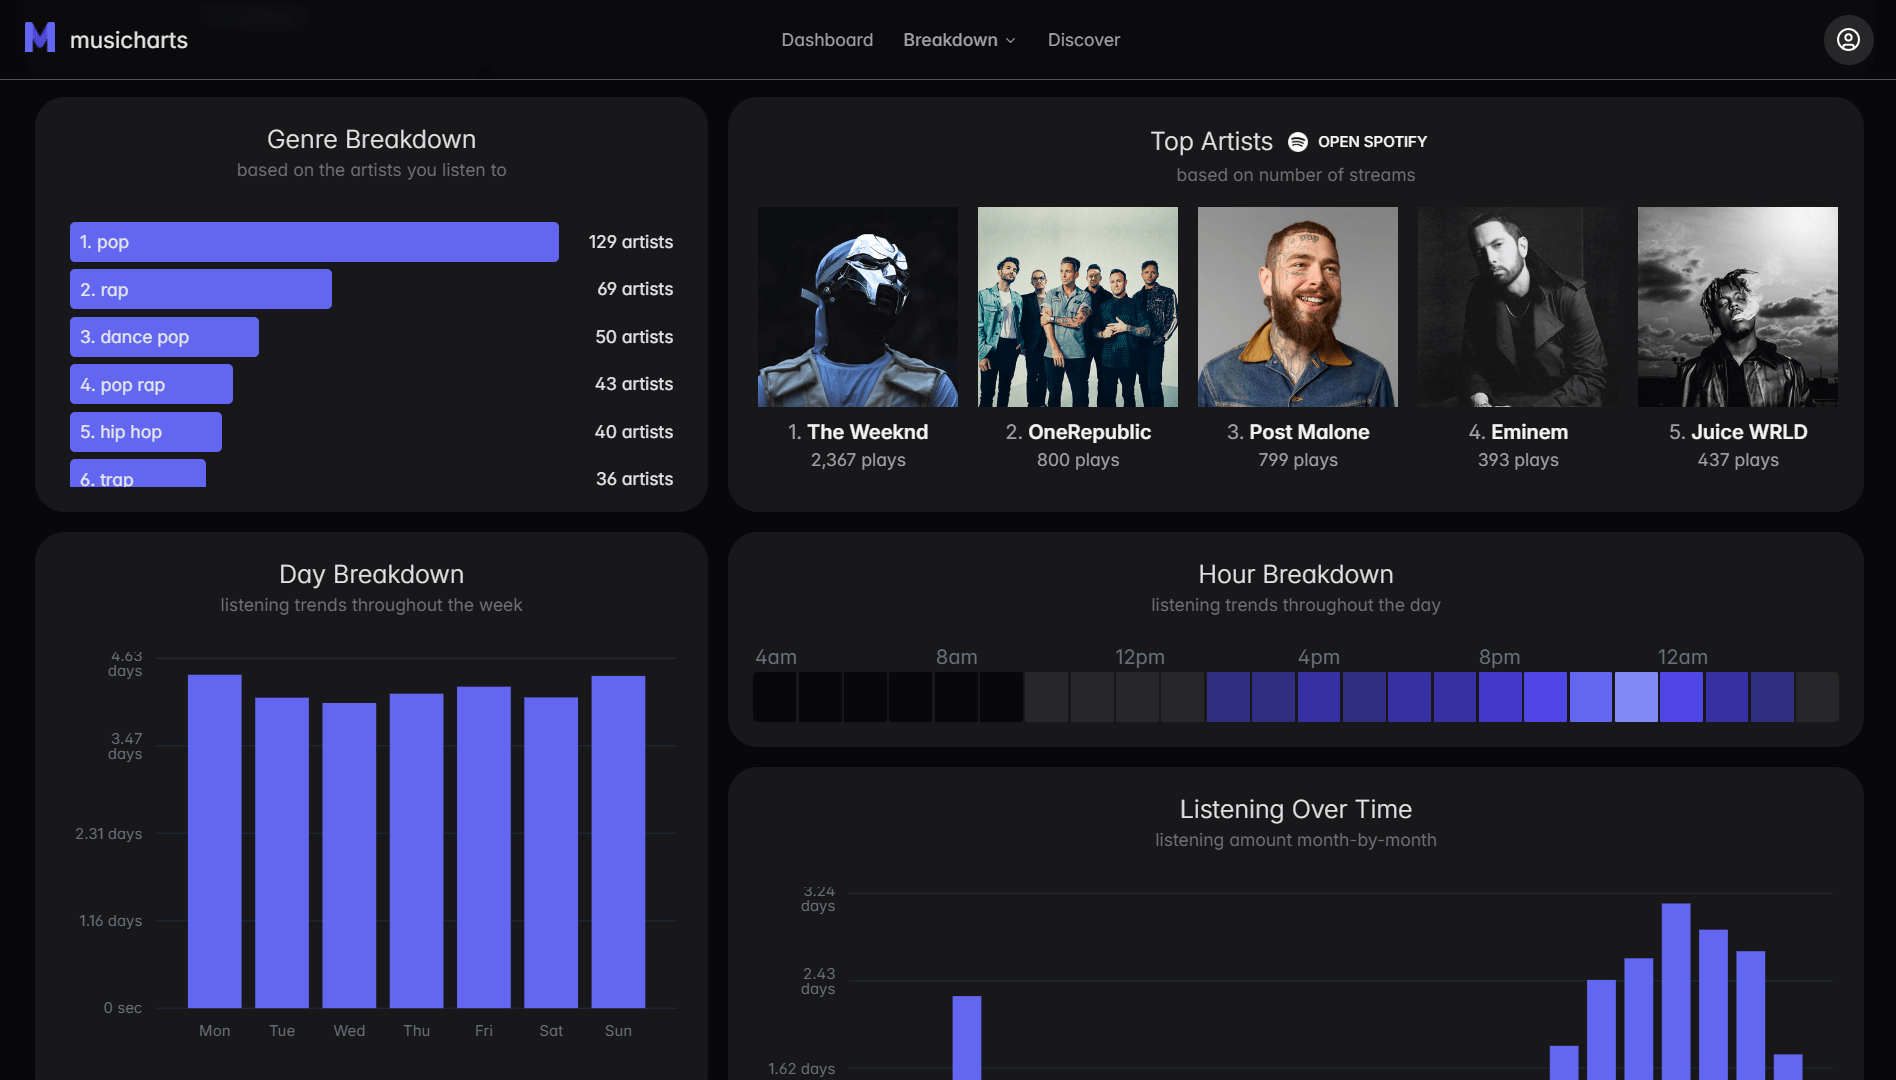This screenshot has width=1896, height=1080.
Task: Click the Sun bar in Day Breakdown
Action: pos(618,841)
